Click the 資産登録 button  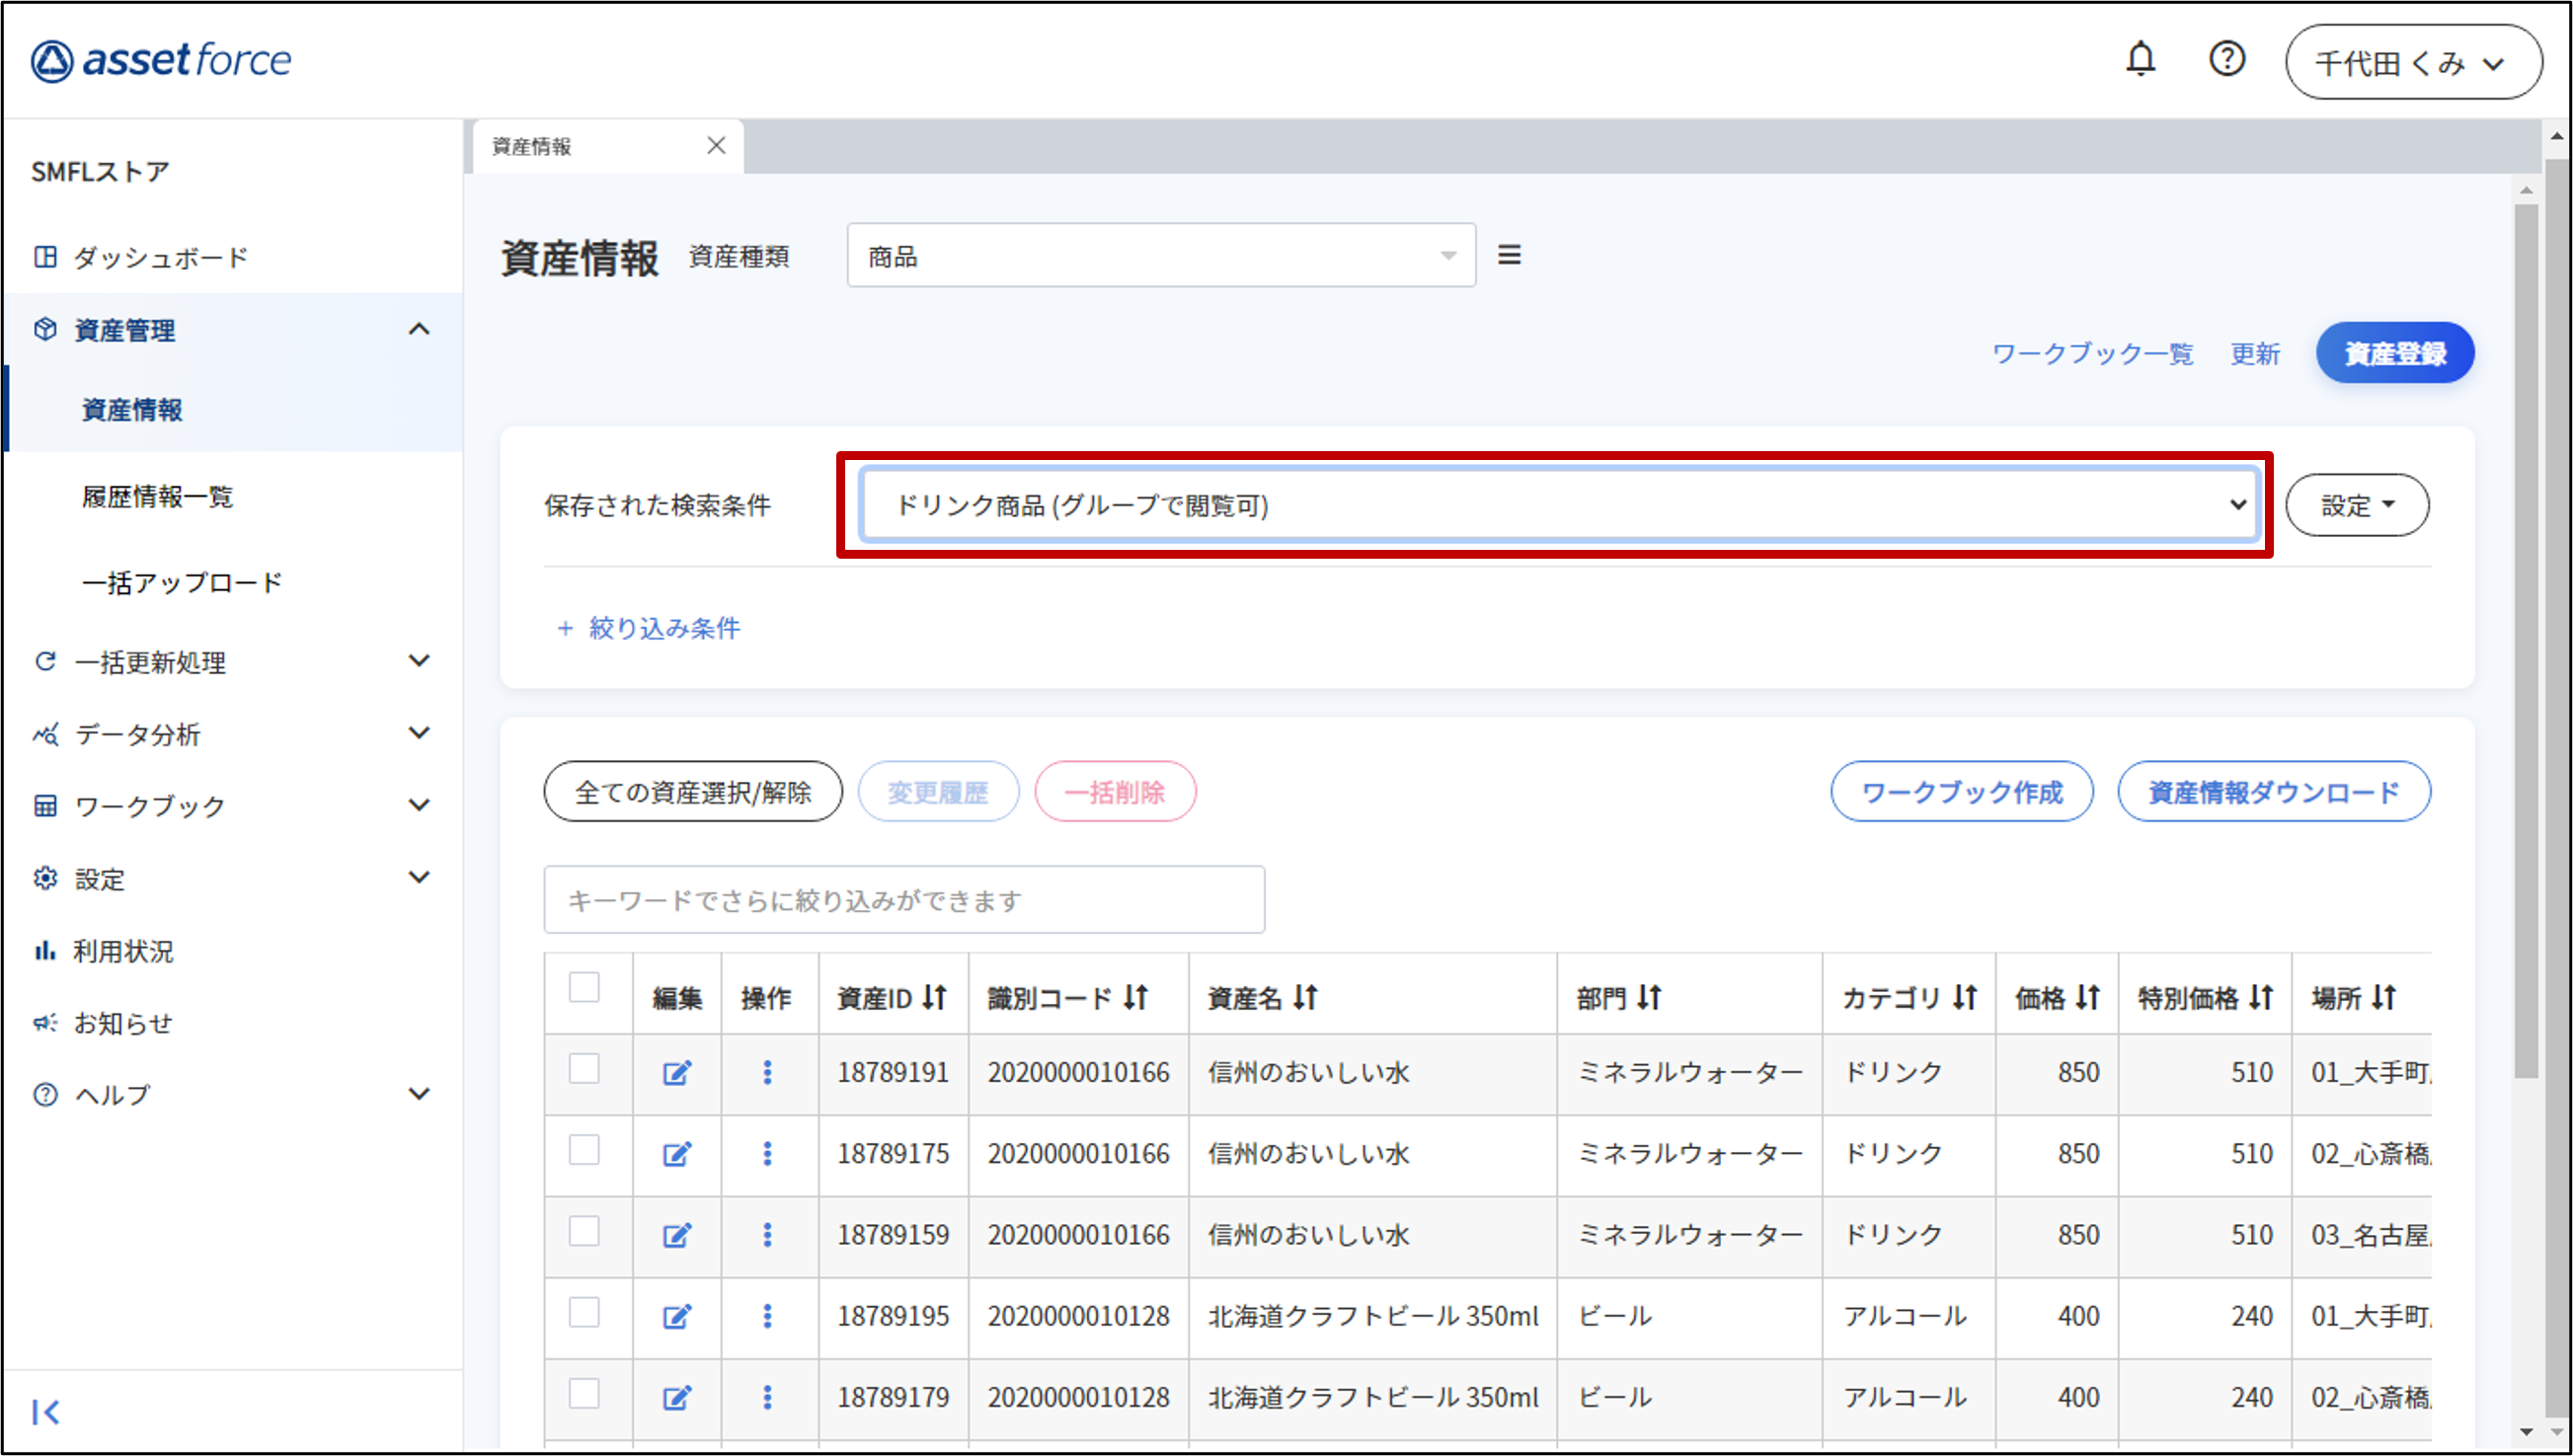point(2394,353)
